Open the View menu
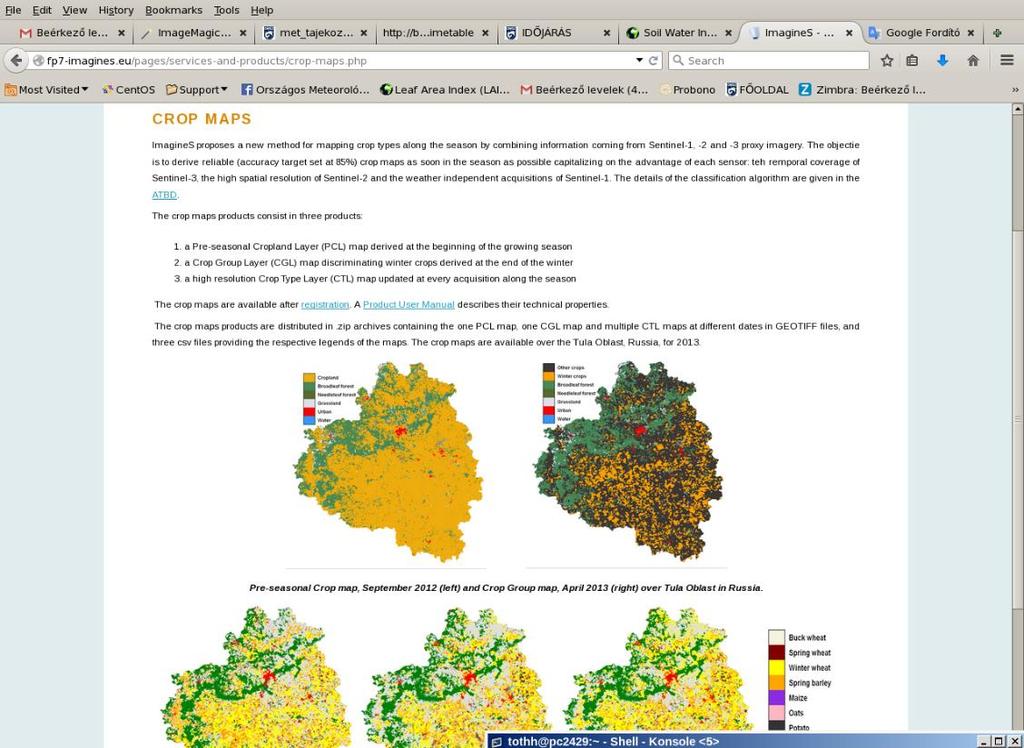Screen dimensions: 1024x748 tap(74, 10)
